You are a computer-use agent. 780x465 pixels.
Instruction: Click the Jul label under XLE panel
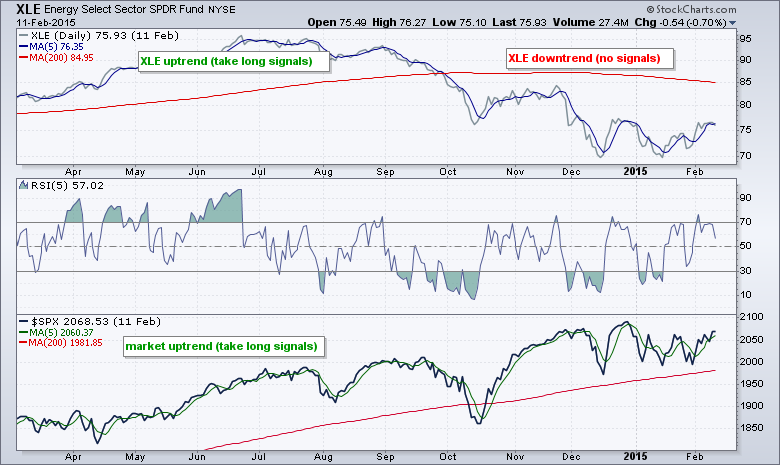pyautogui.click(x=258, y=172)
